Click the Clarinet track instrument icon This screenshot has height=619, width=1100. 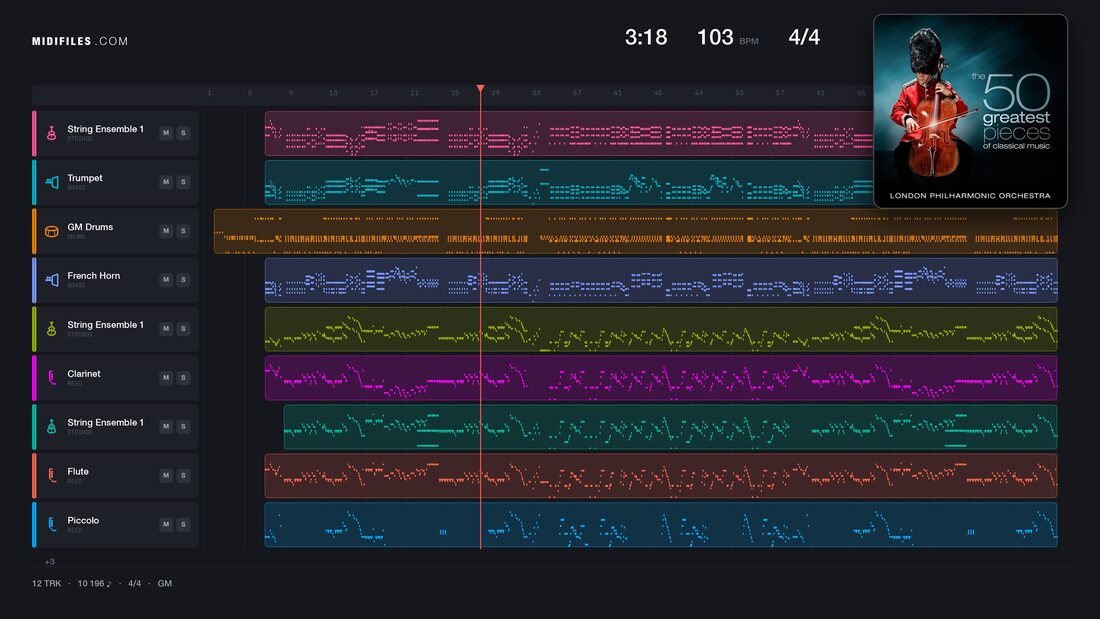51,378
